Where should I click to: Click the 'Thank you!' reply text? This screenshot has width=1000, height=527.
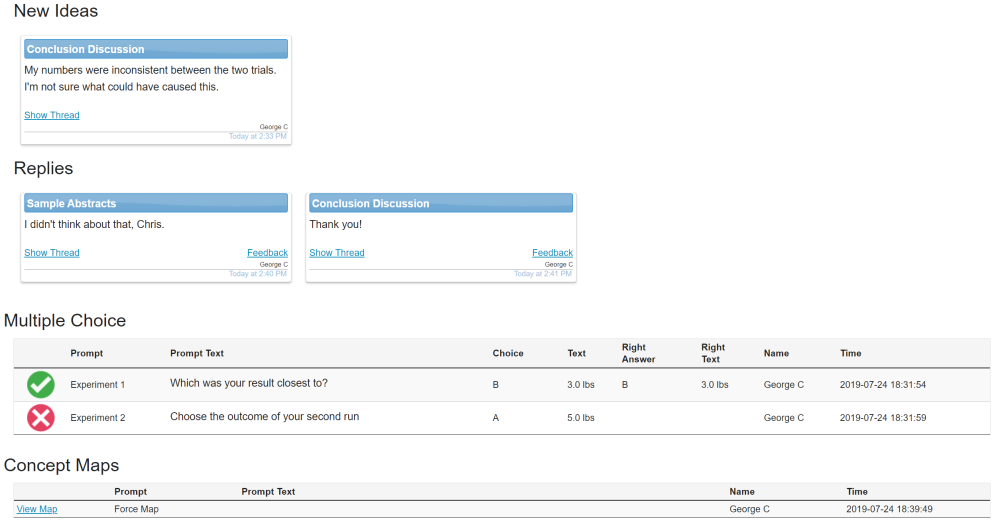(335, 225)
